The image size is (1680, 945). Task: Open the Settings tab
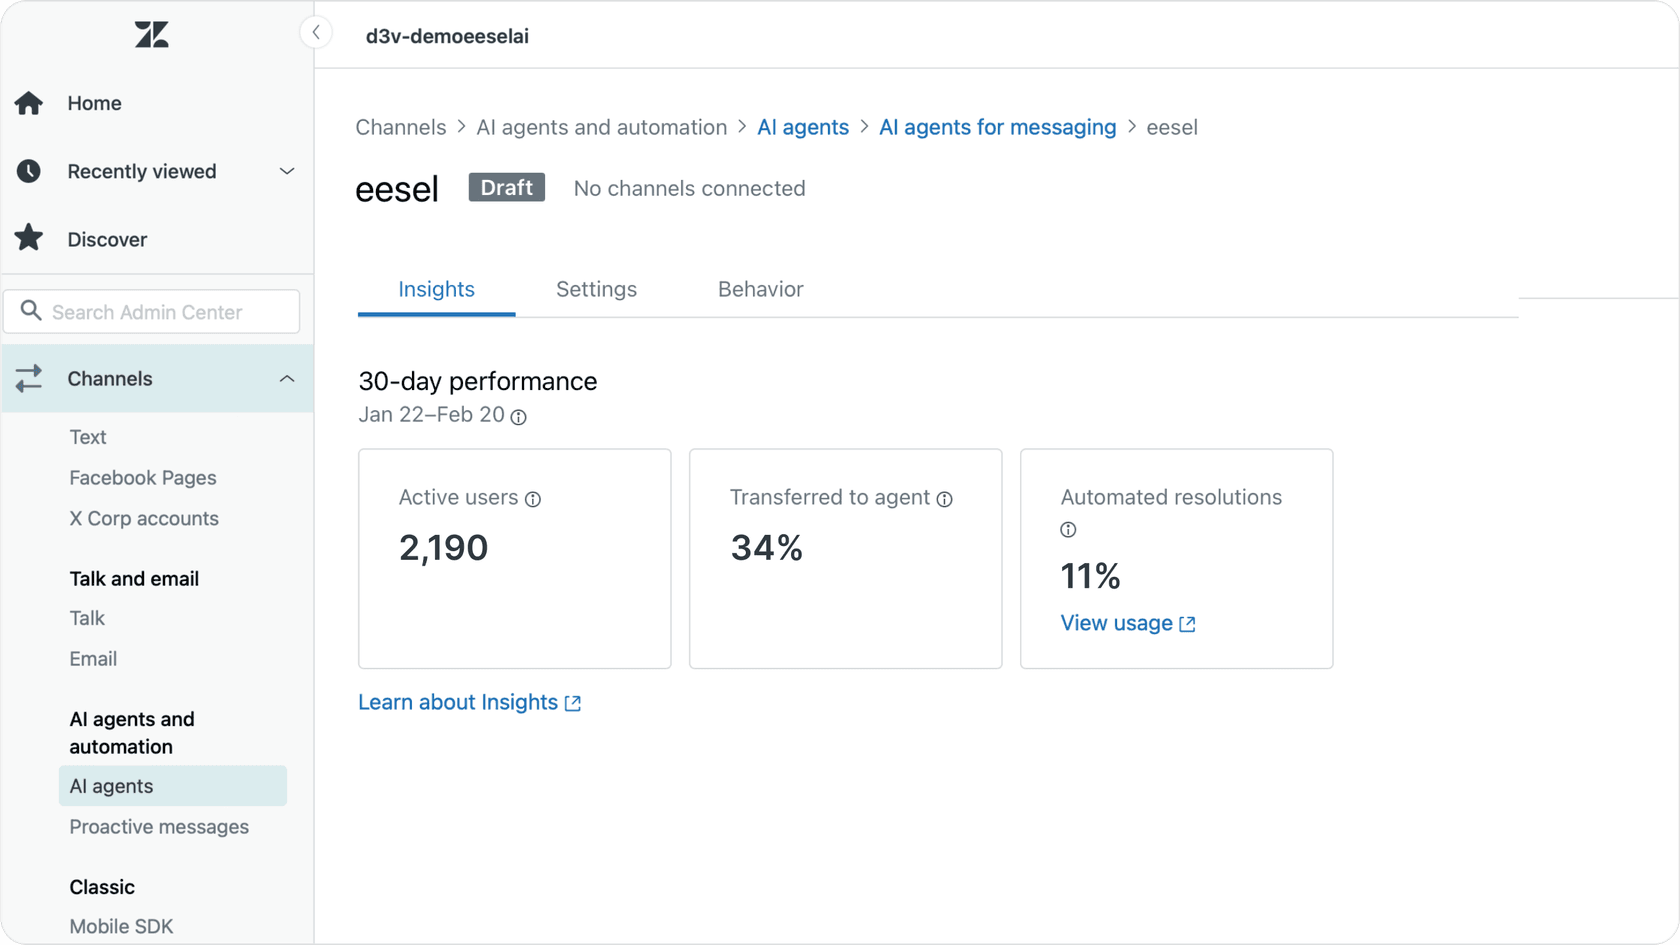click(596, 290)
